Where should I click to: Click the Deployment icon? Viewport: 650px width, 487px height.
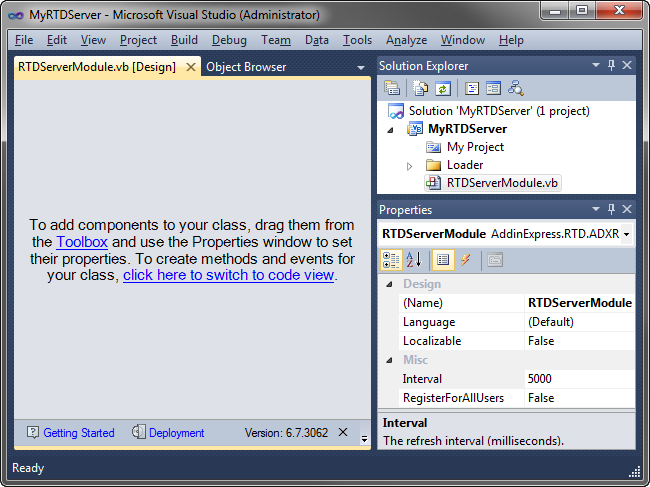pyautogui.click(x=138, y=432)
